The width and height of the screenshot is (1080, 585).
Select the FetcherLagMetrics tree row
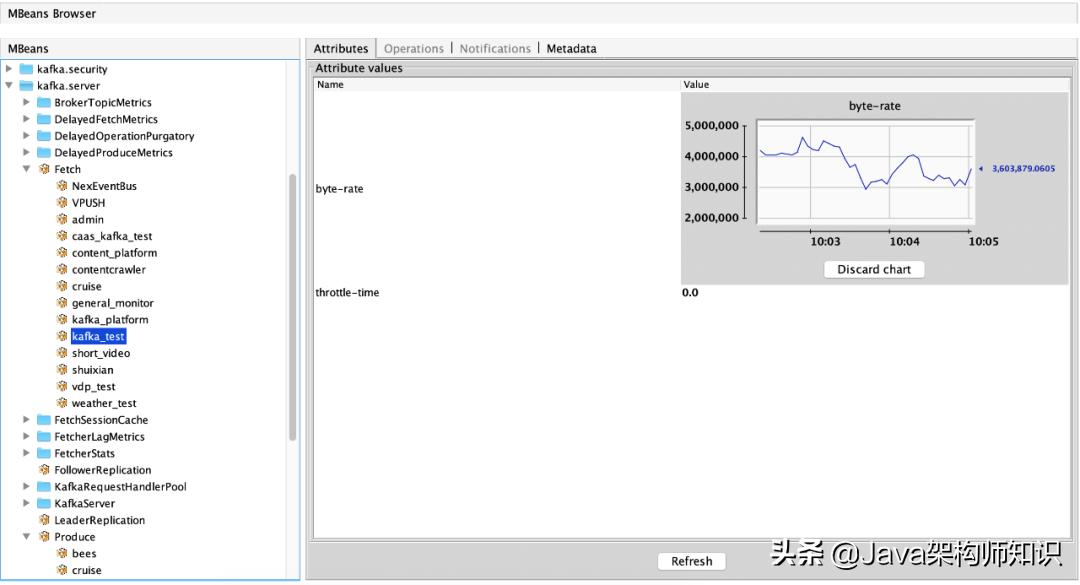pos(99,436)
